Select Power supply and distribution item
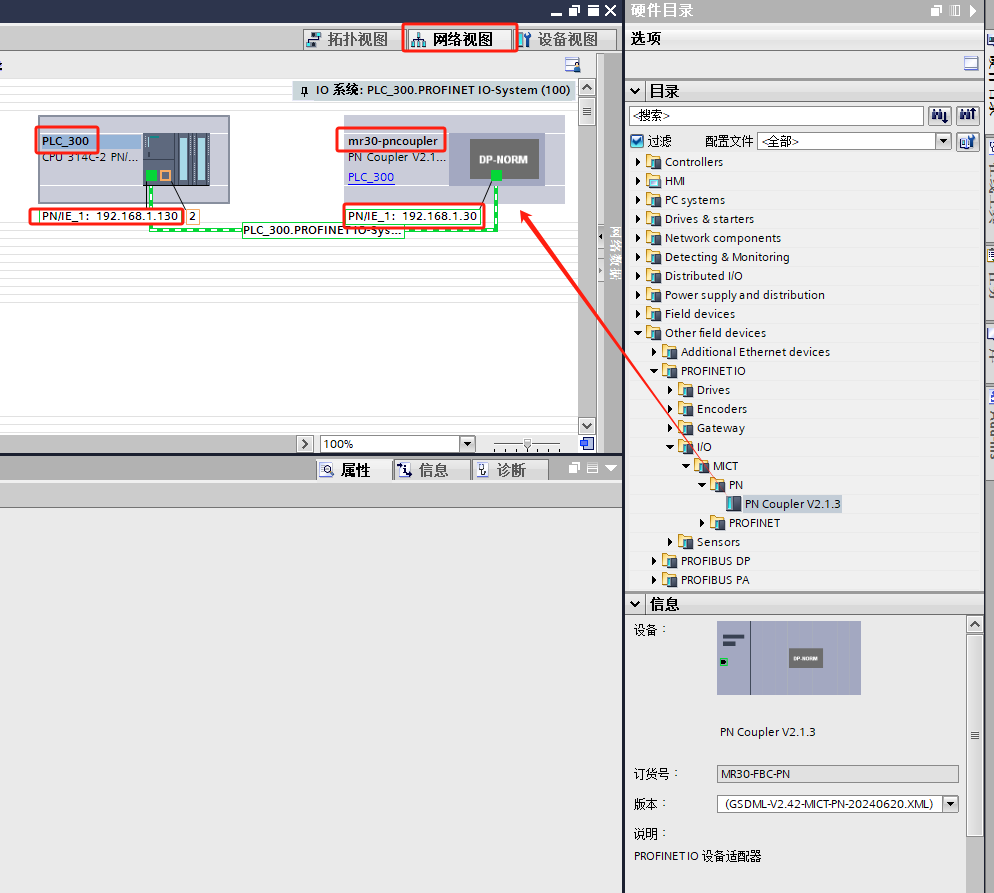 tap(745, 295)
